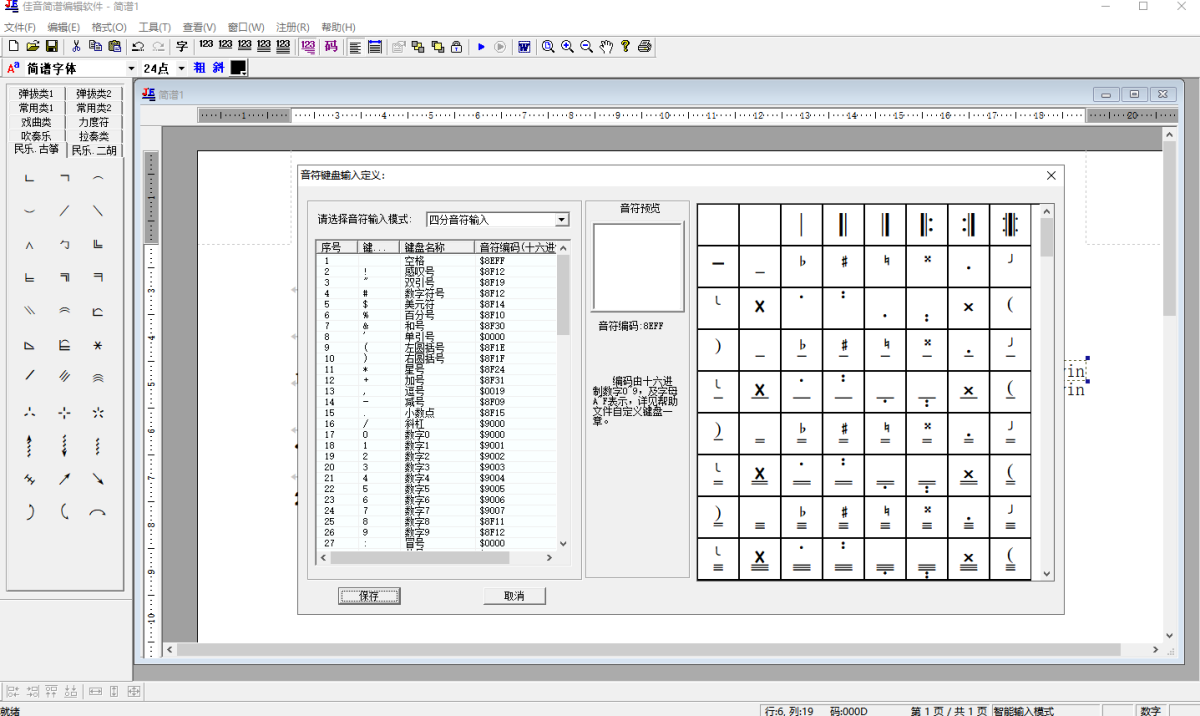Click the Save (floppy disk) toolbar icon
Viewport: 1200px width, 716px height.
pos(52,46)
